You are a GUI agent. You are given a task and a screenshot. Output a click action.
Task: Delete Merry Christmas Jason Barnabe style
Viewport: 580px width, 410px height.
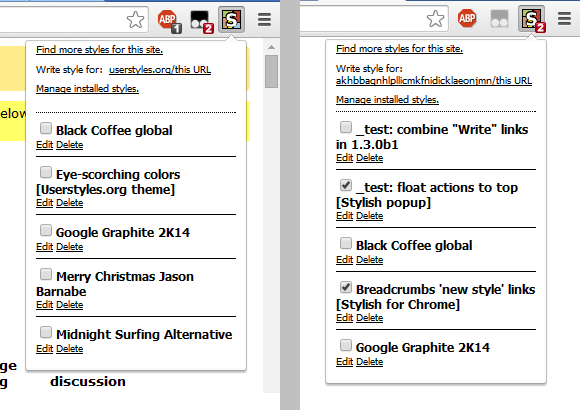click(70, 305)
